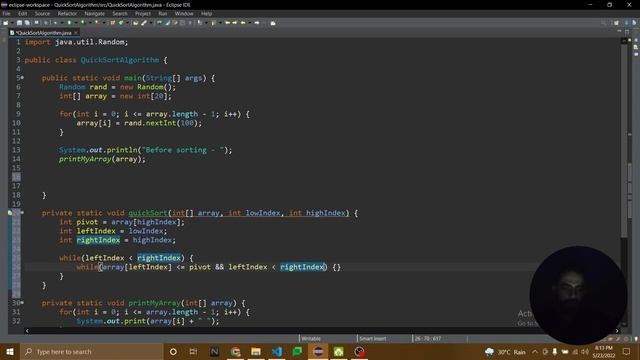Click the horizontal scrollbar left arrow

tap(27, 331)
